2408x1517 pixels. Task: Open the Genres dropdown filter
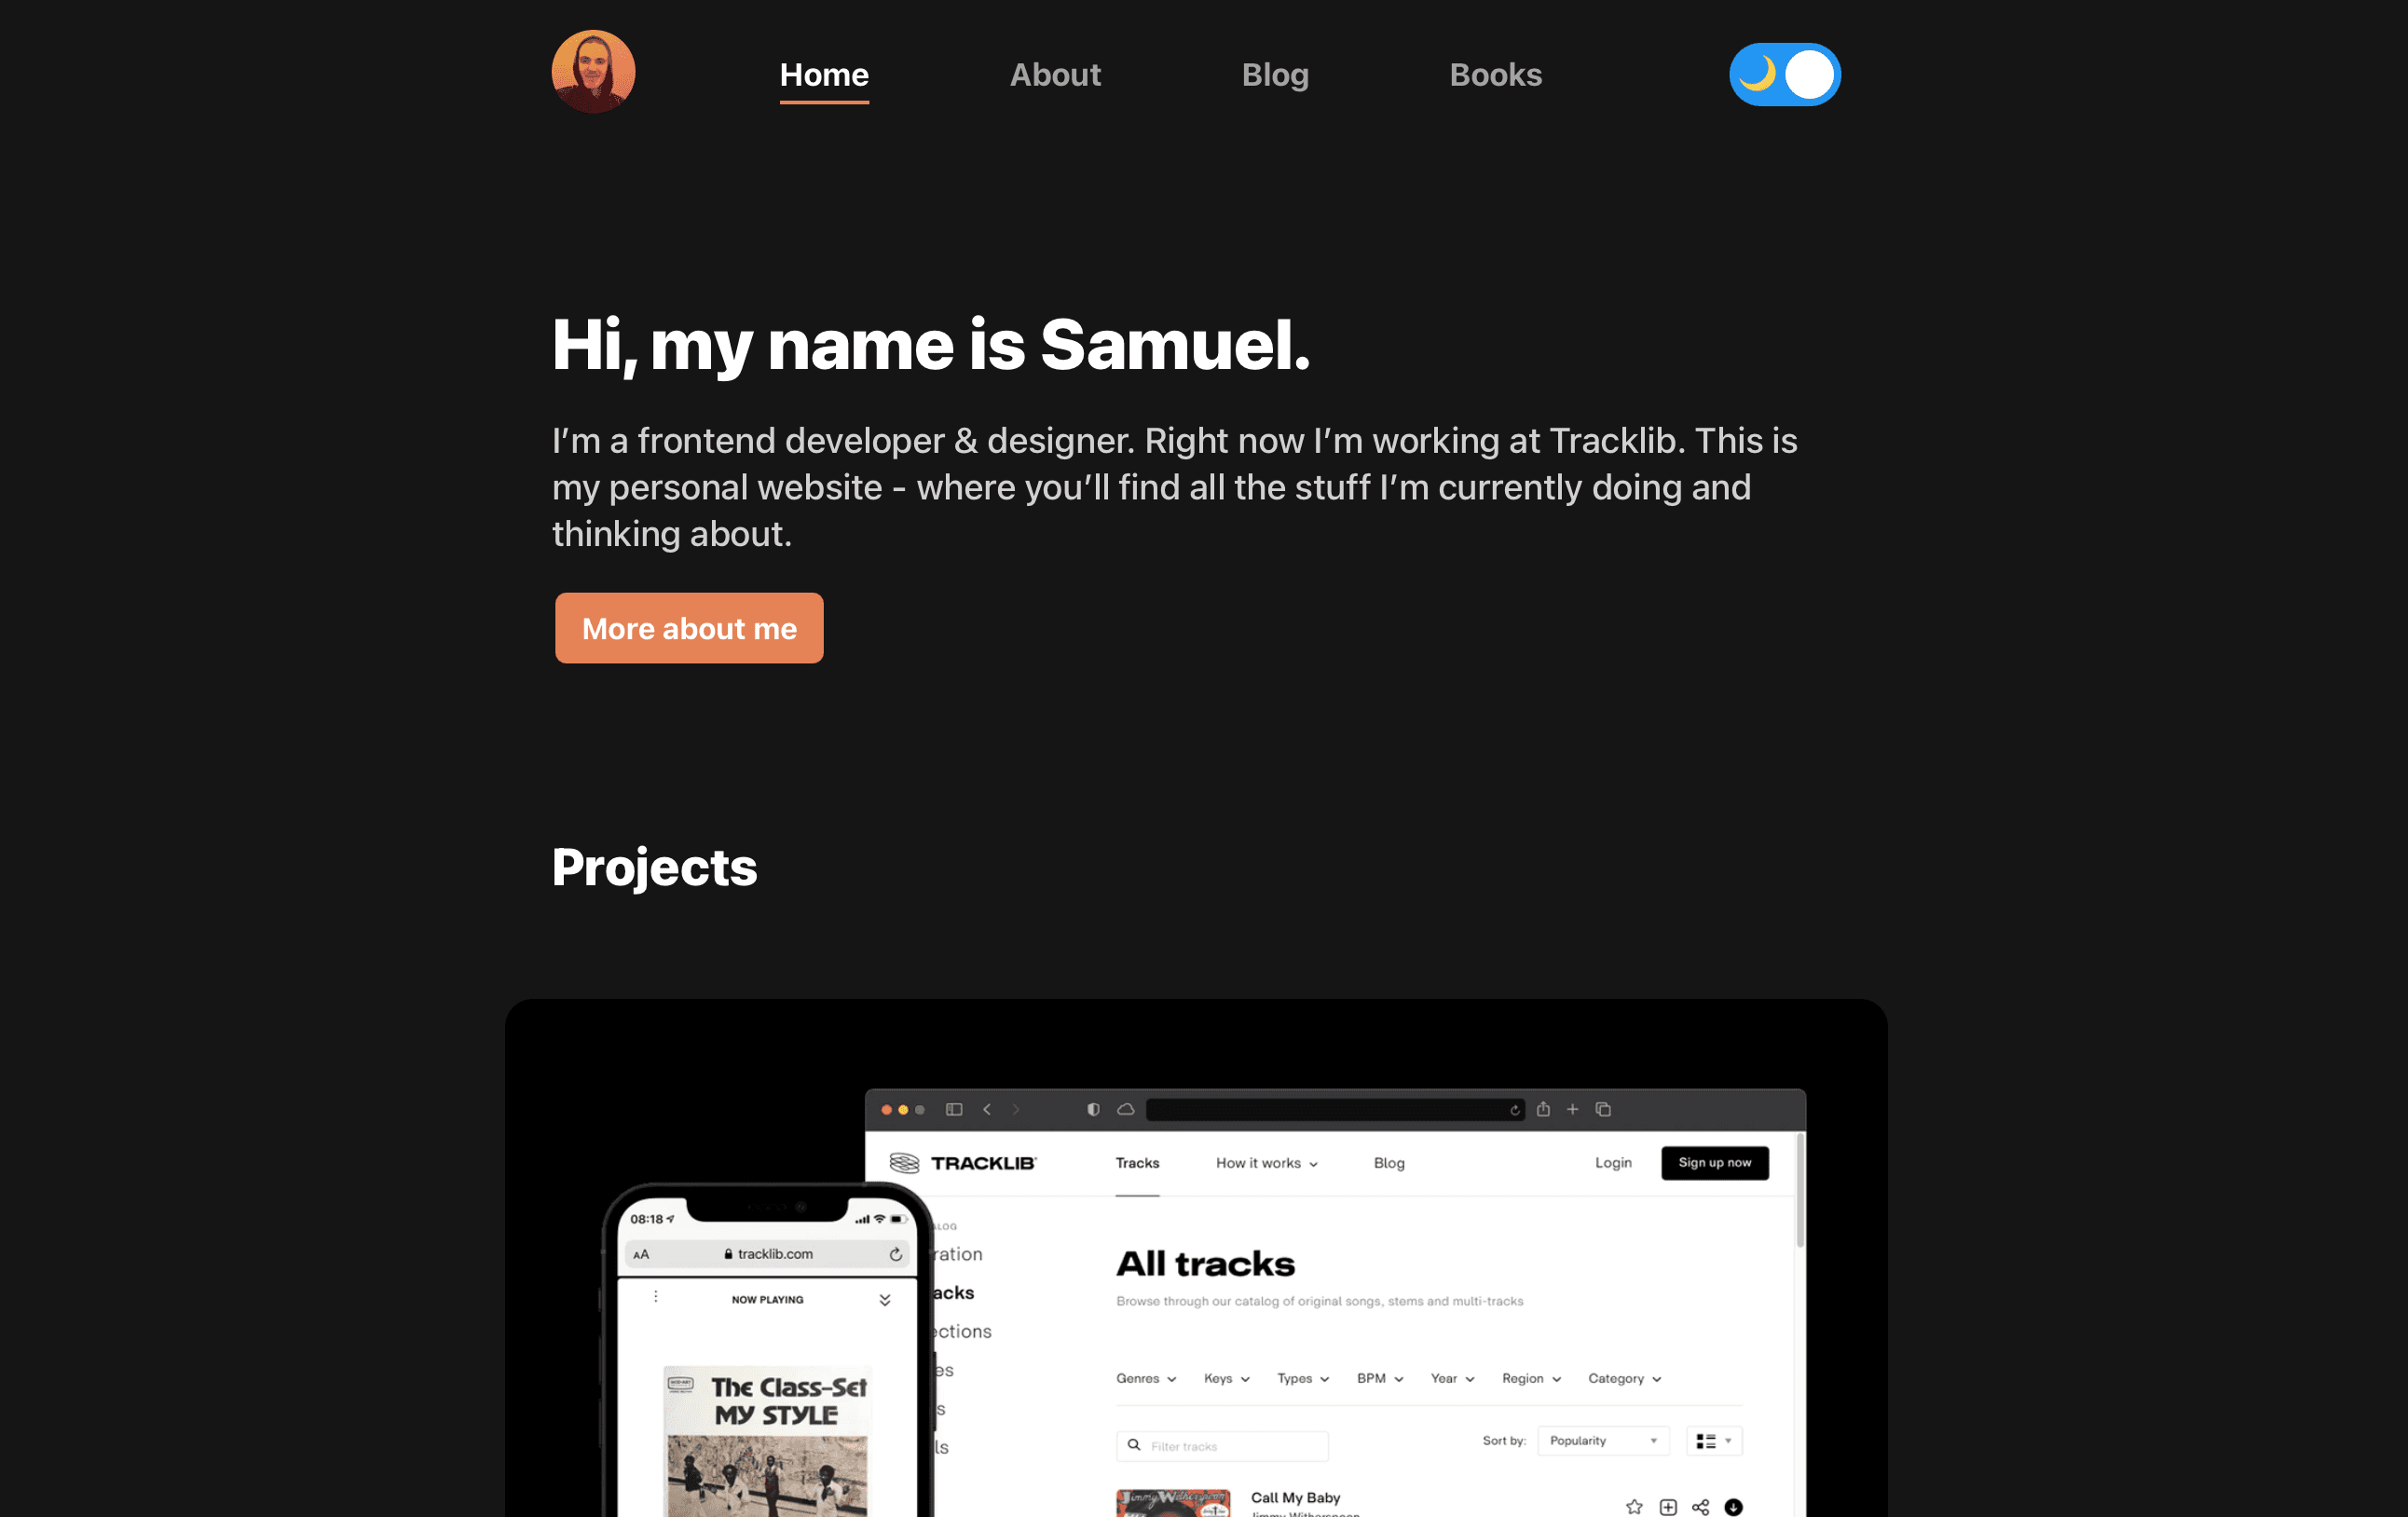pos(1144,1381)
